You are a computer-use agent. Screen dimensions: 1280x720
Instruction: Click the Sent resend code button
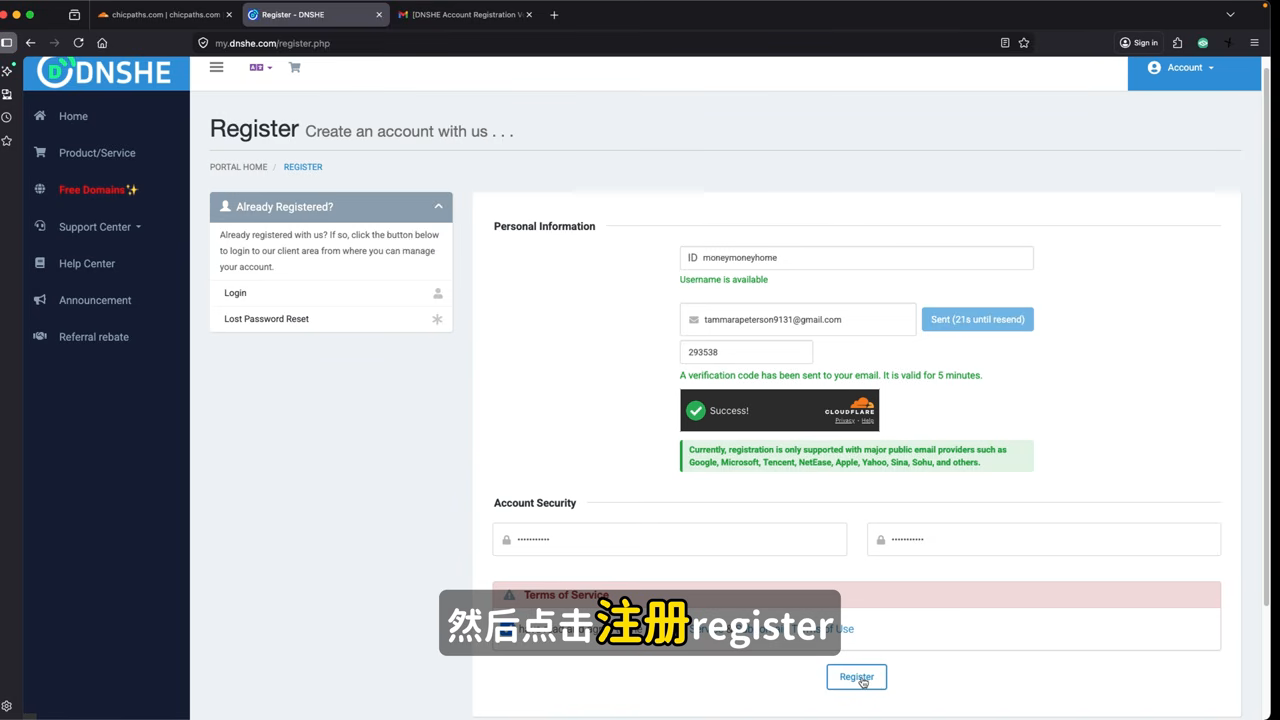[x=977, y=320]
